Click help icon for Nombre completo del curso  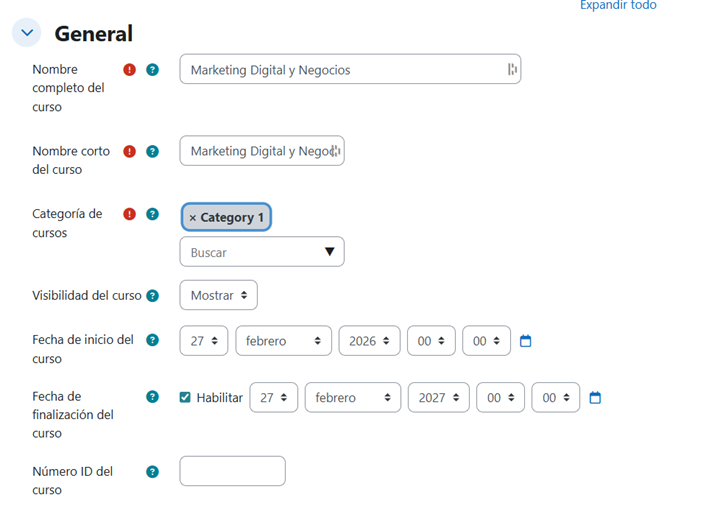[153, 70]
